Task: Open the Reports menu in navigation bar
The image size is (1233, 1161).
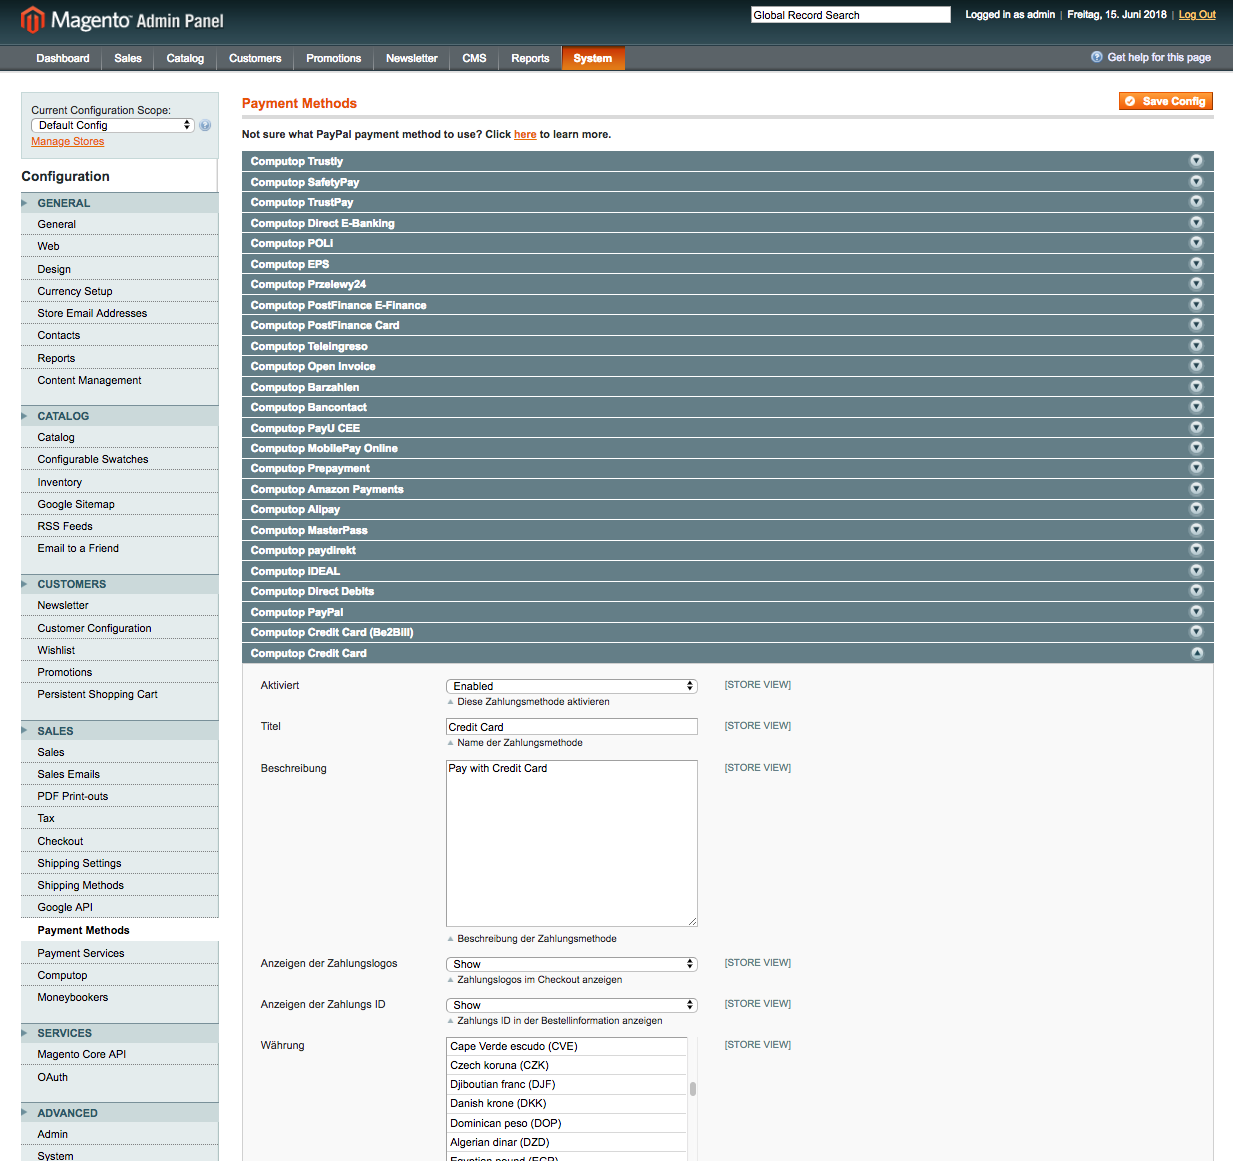Action: click(530, 58)
